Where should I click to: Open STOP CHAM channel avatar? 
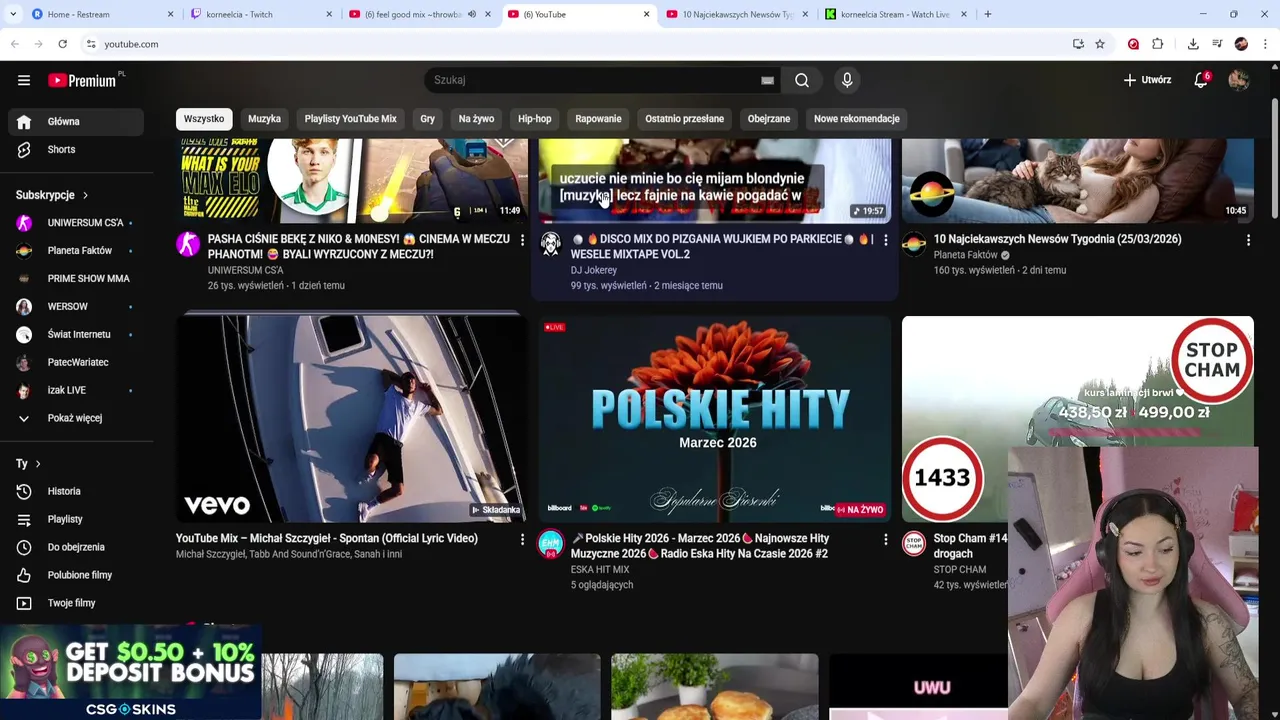914,543
